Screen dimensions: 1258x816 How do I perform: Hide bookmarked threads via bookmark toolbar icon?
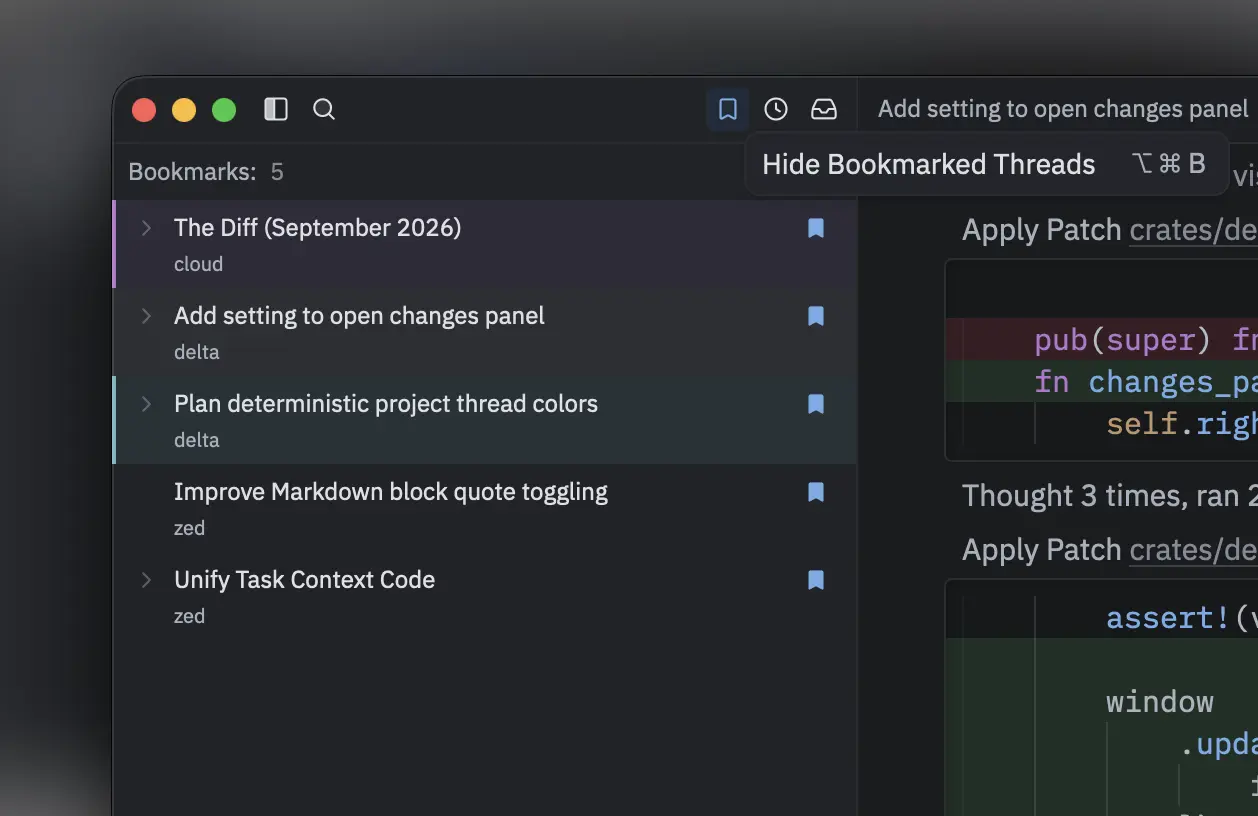pyautogui.click(x=728, y=109)
